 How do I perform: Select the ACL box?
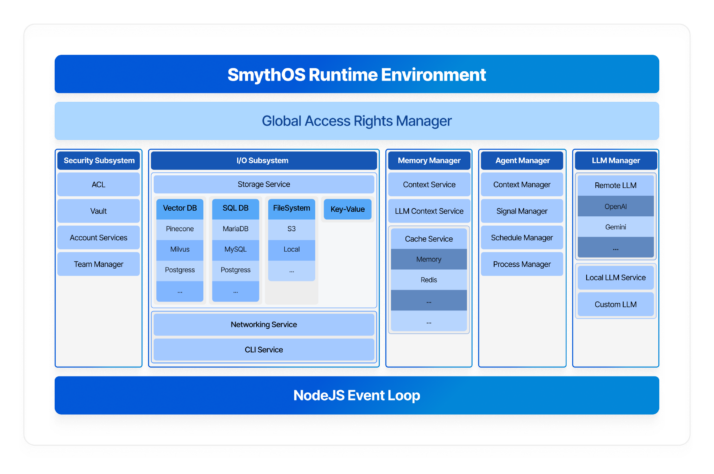pos(99,184)
